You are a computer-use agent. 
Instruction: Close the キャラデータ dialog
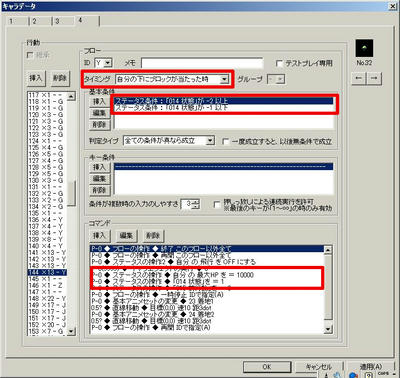click(393, 6)
